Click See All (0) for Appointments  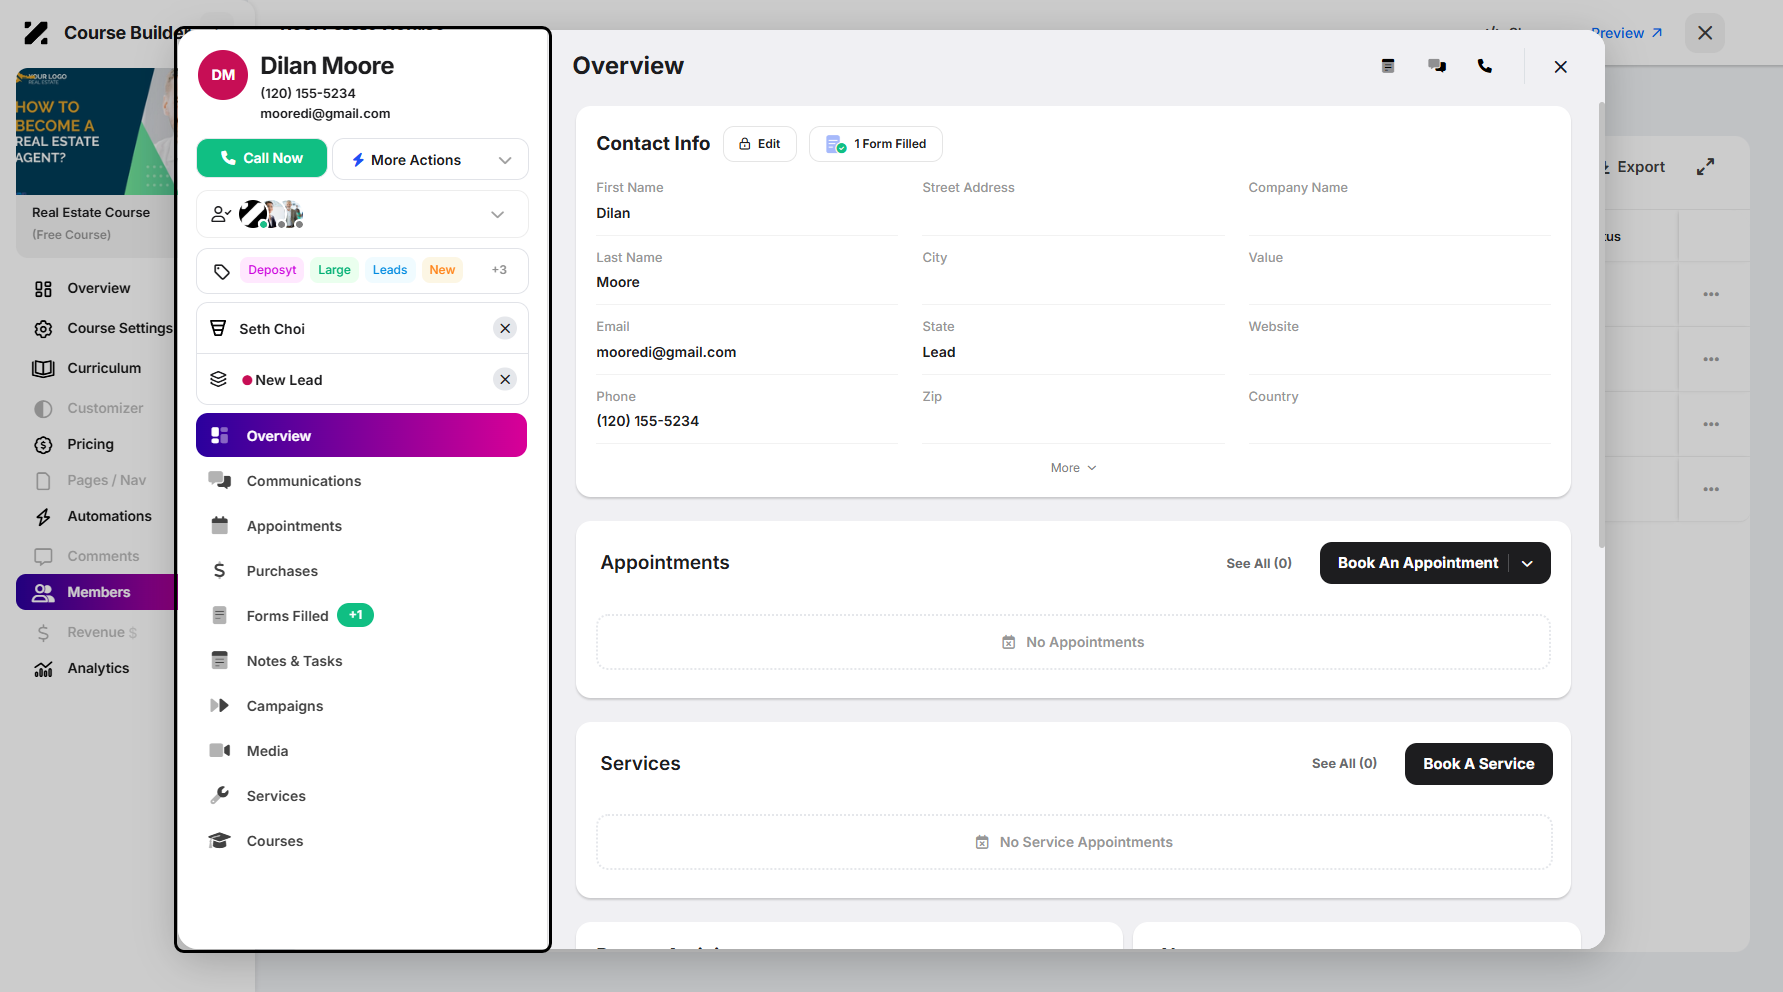pos(1259,563)
